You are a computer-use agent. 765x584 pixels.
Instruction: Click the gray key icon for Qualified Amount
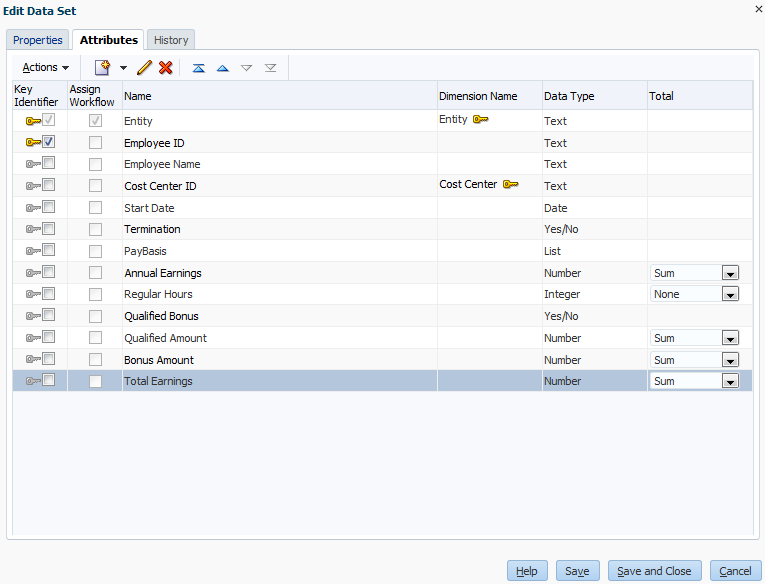(33, 338)
